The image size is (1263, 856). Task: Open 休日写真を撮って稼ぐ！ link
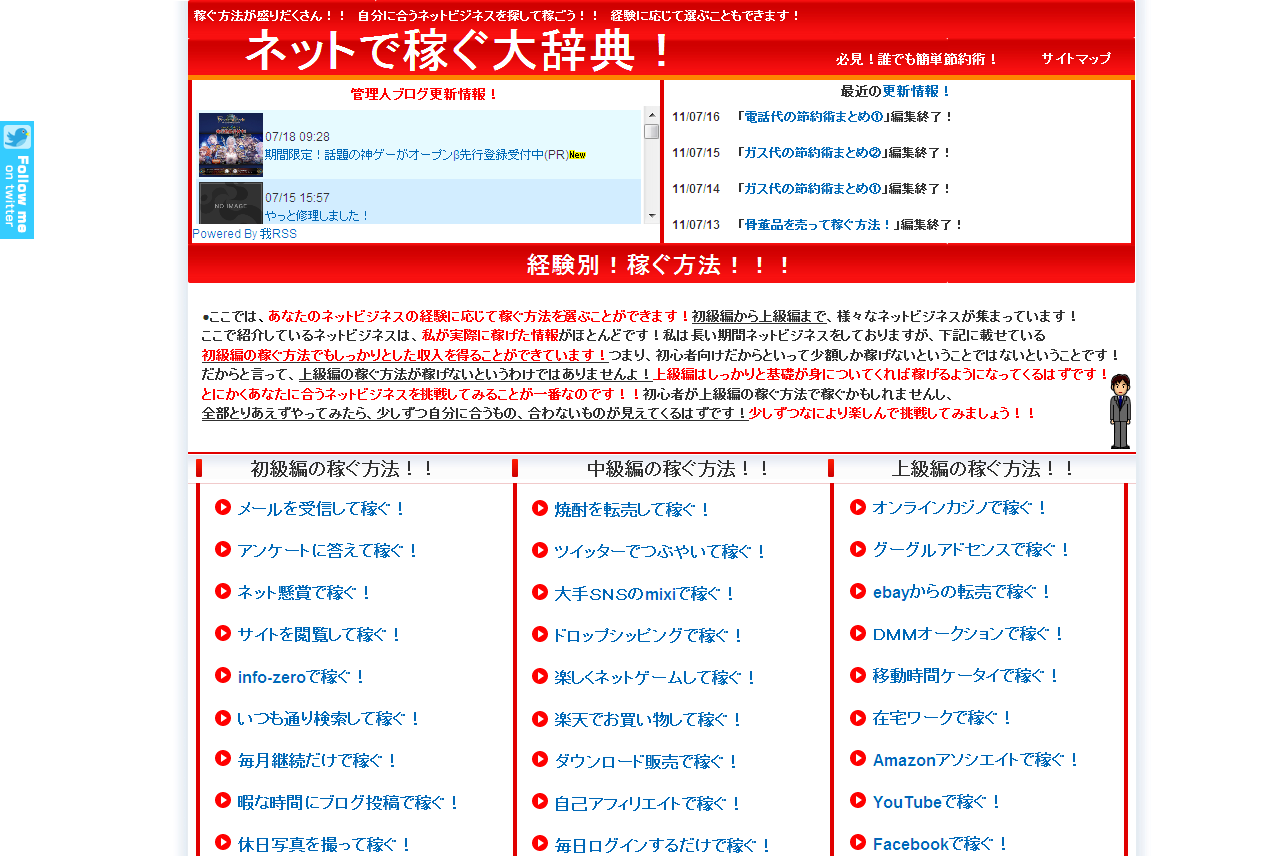[325, 845]
